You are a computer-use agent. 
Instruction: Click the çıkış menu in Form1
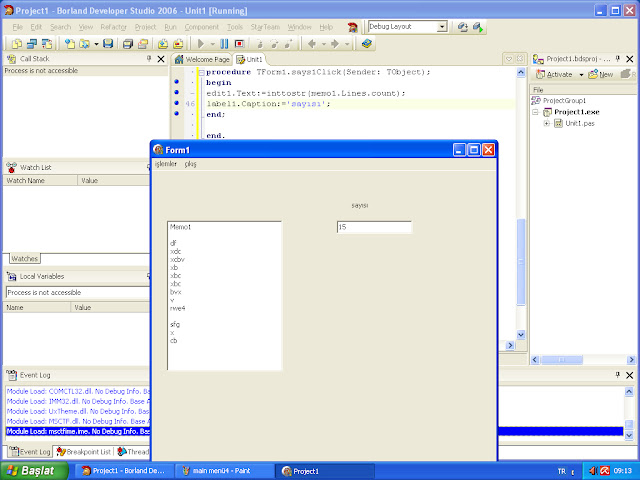[x=190, y=164]
